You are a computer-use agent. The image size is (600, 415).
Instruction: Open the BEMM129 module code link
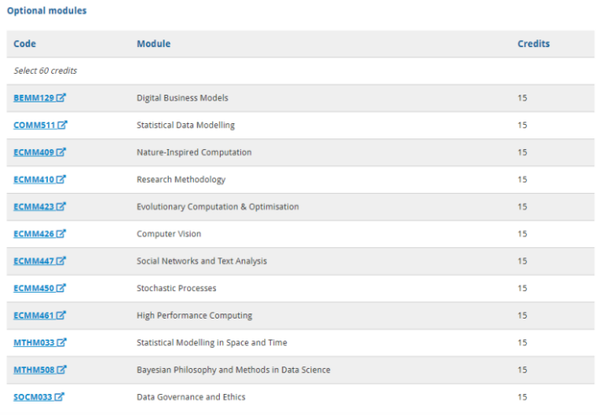click(34, 98)
